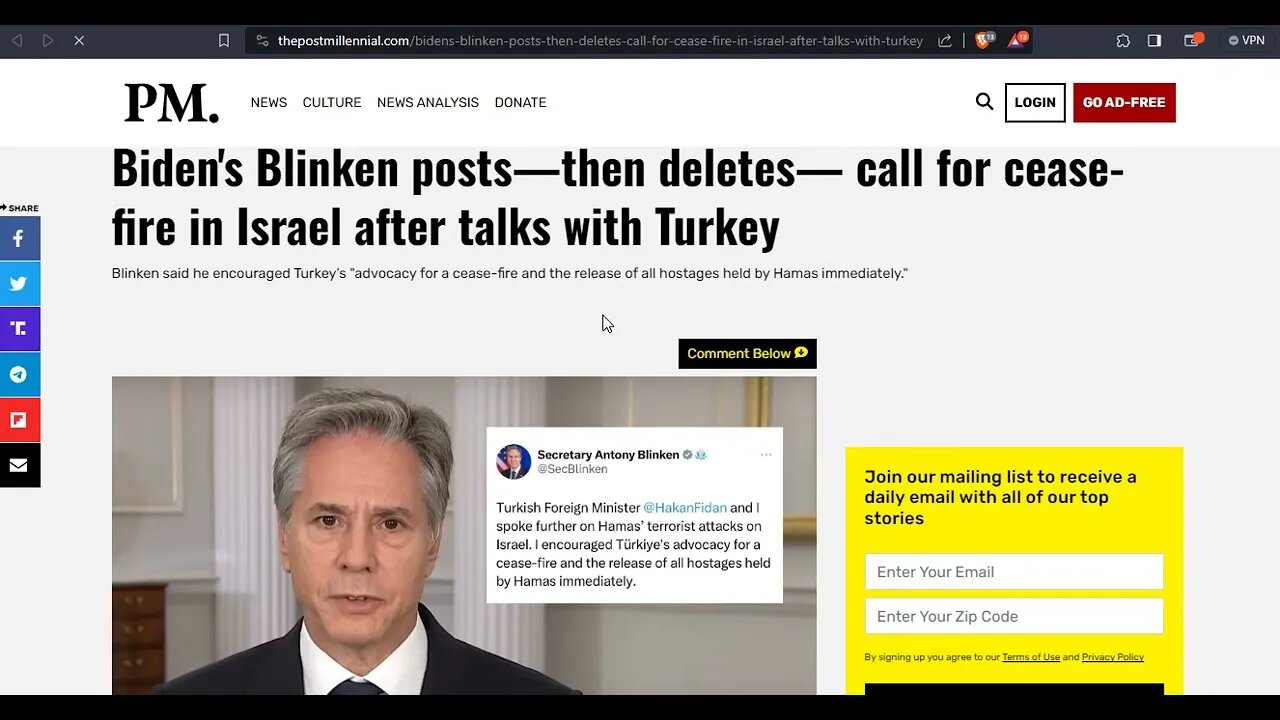Share article via Telegram icon
The height and width of the screenshot is (720, 1280).
[19, 375]
